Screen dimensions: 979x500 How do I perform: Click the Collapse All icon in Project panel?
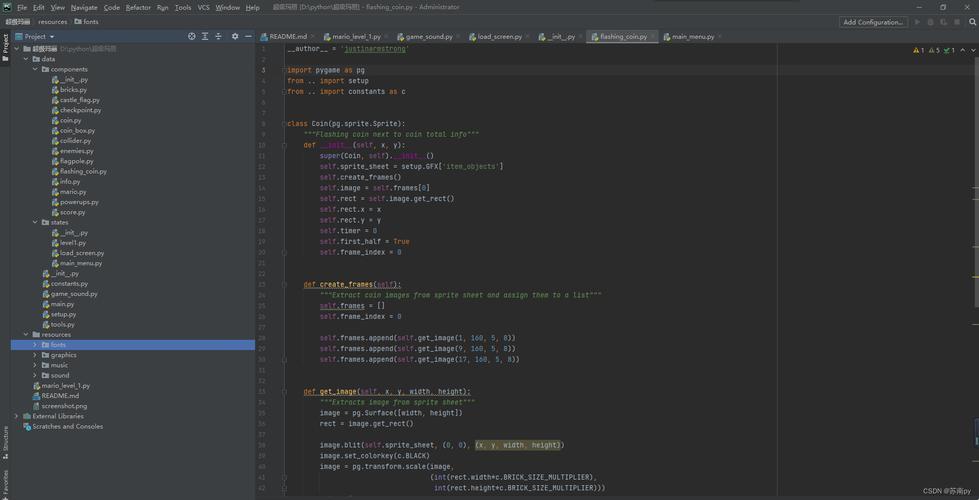coord(219,36)
